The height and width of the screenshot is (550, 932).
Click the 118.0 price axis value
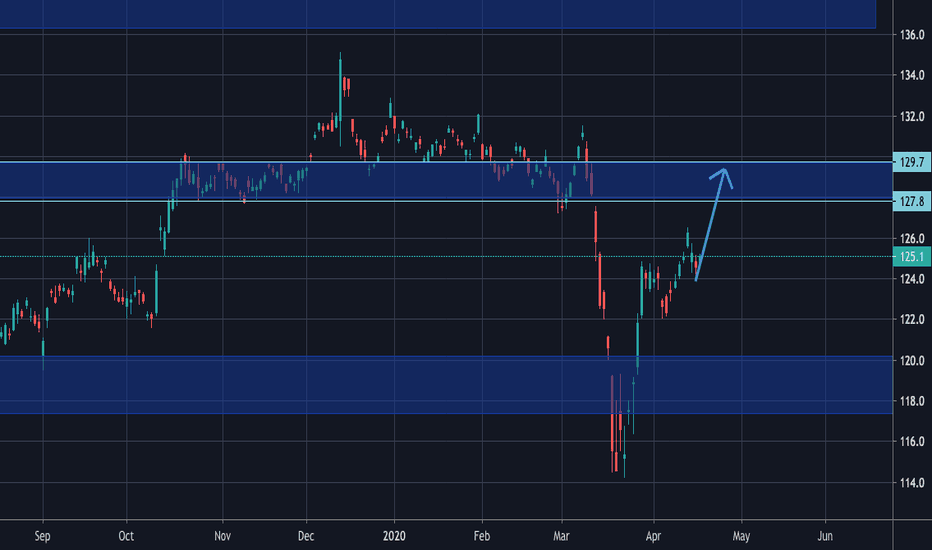[x=912, y=401]
